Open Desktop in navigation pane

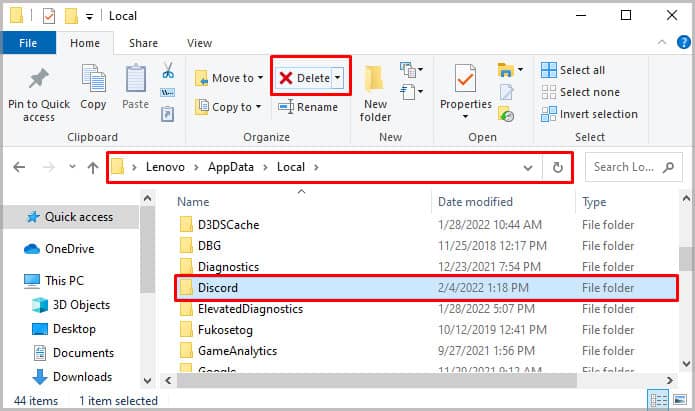point(64,329)
